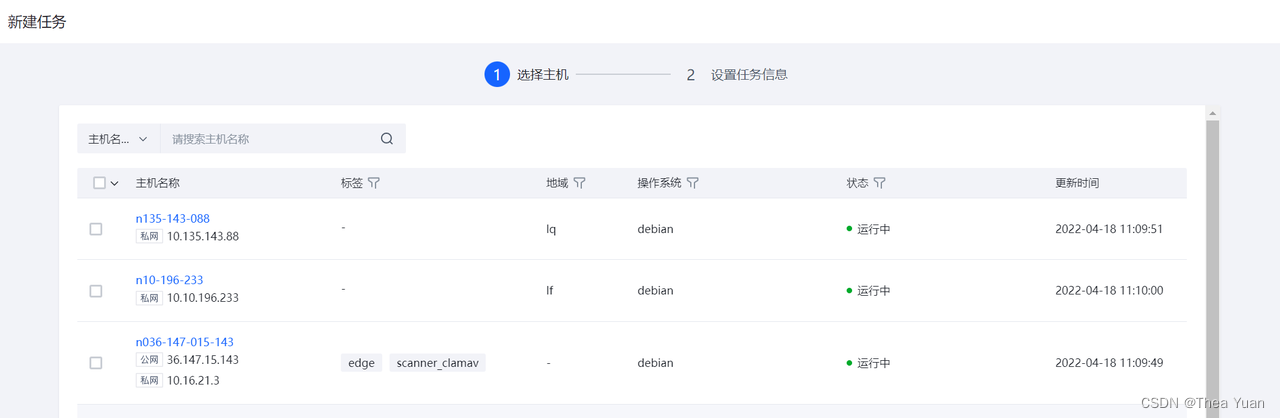Tick the checkbox for n036-147-015-143
1280x418 pixels.
(x=96, y=363)
